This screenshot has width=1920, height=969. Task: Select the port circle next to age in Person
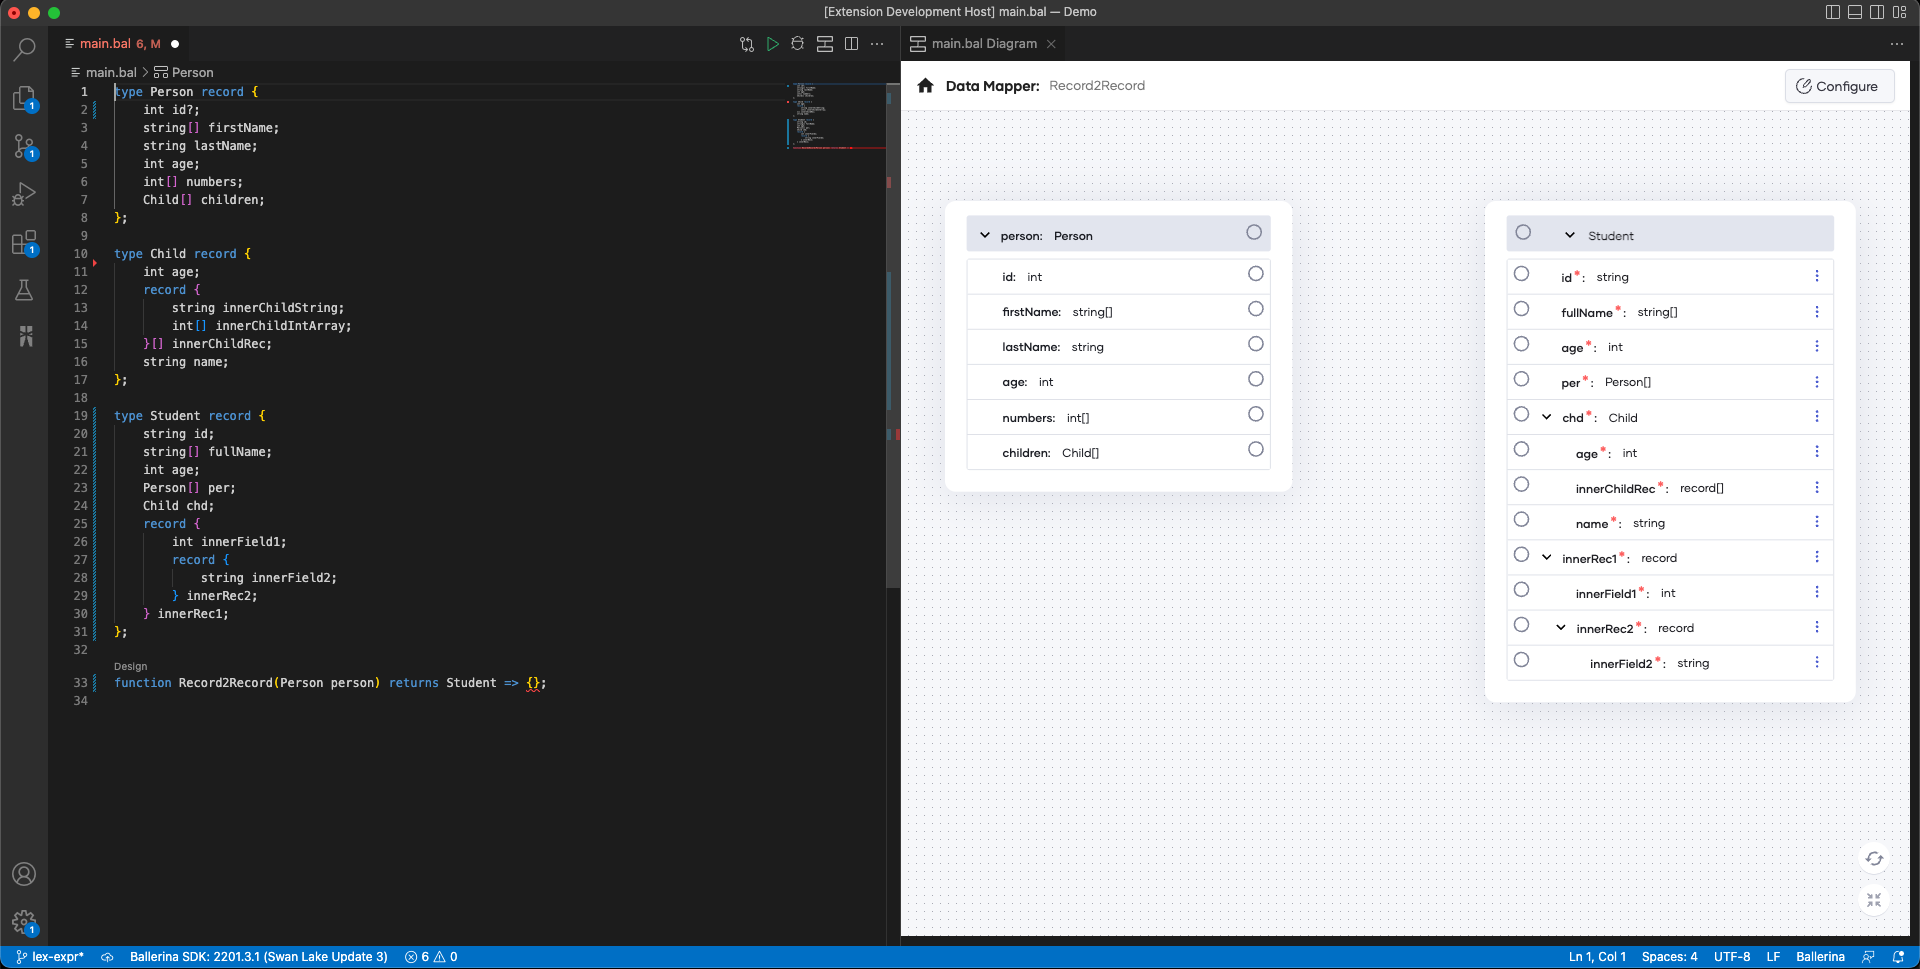[1255, 379]
